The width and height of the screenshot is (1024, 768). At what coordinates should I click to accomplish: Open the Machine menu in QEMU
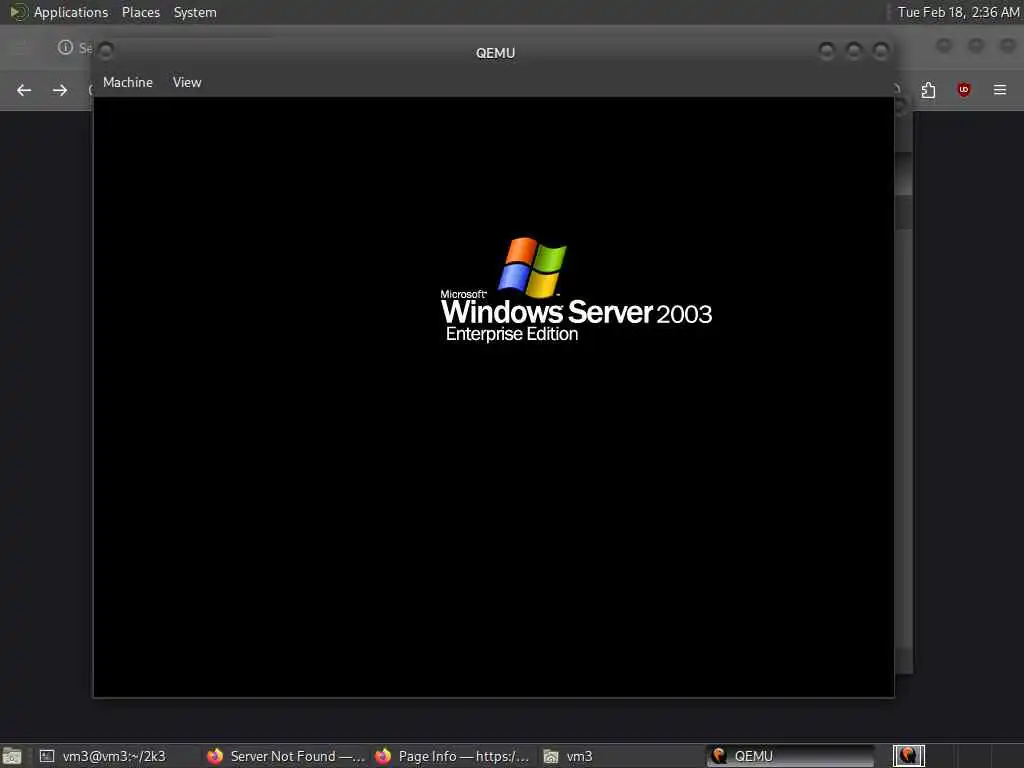tap(127, 82)
